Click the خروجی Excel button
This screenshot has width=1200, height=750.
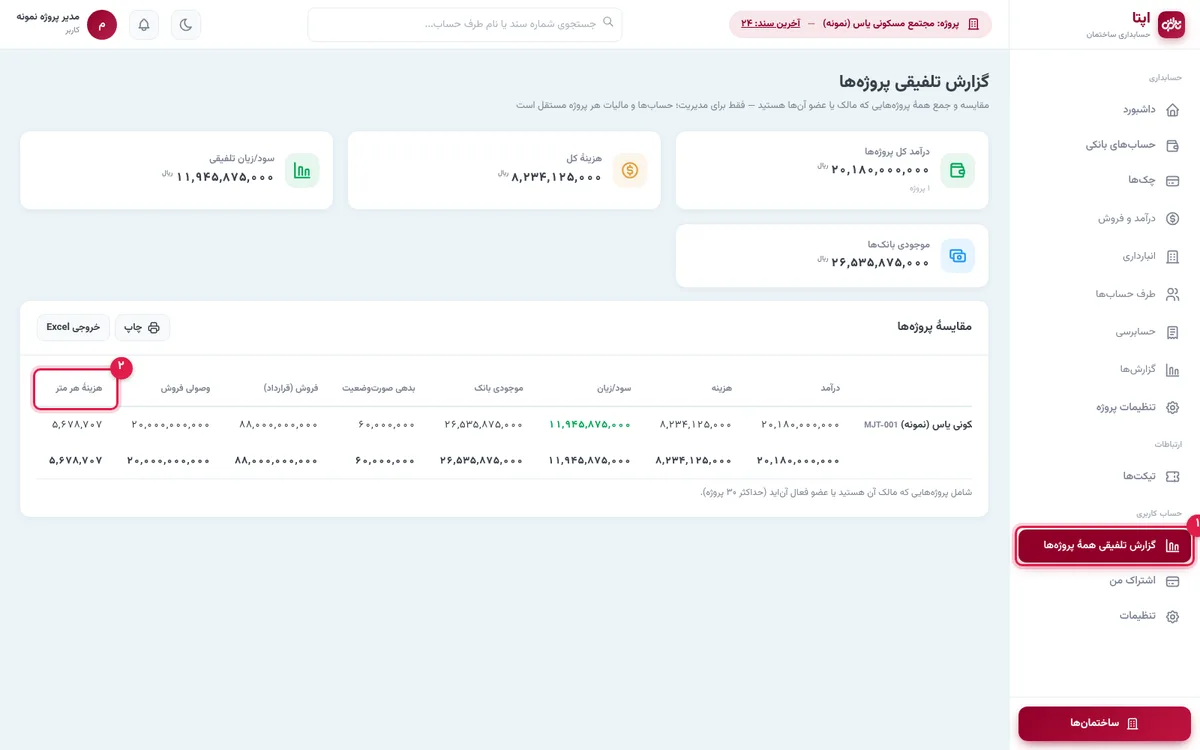(73, 327)
